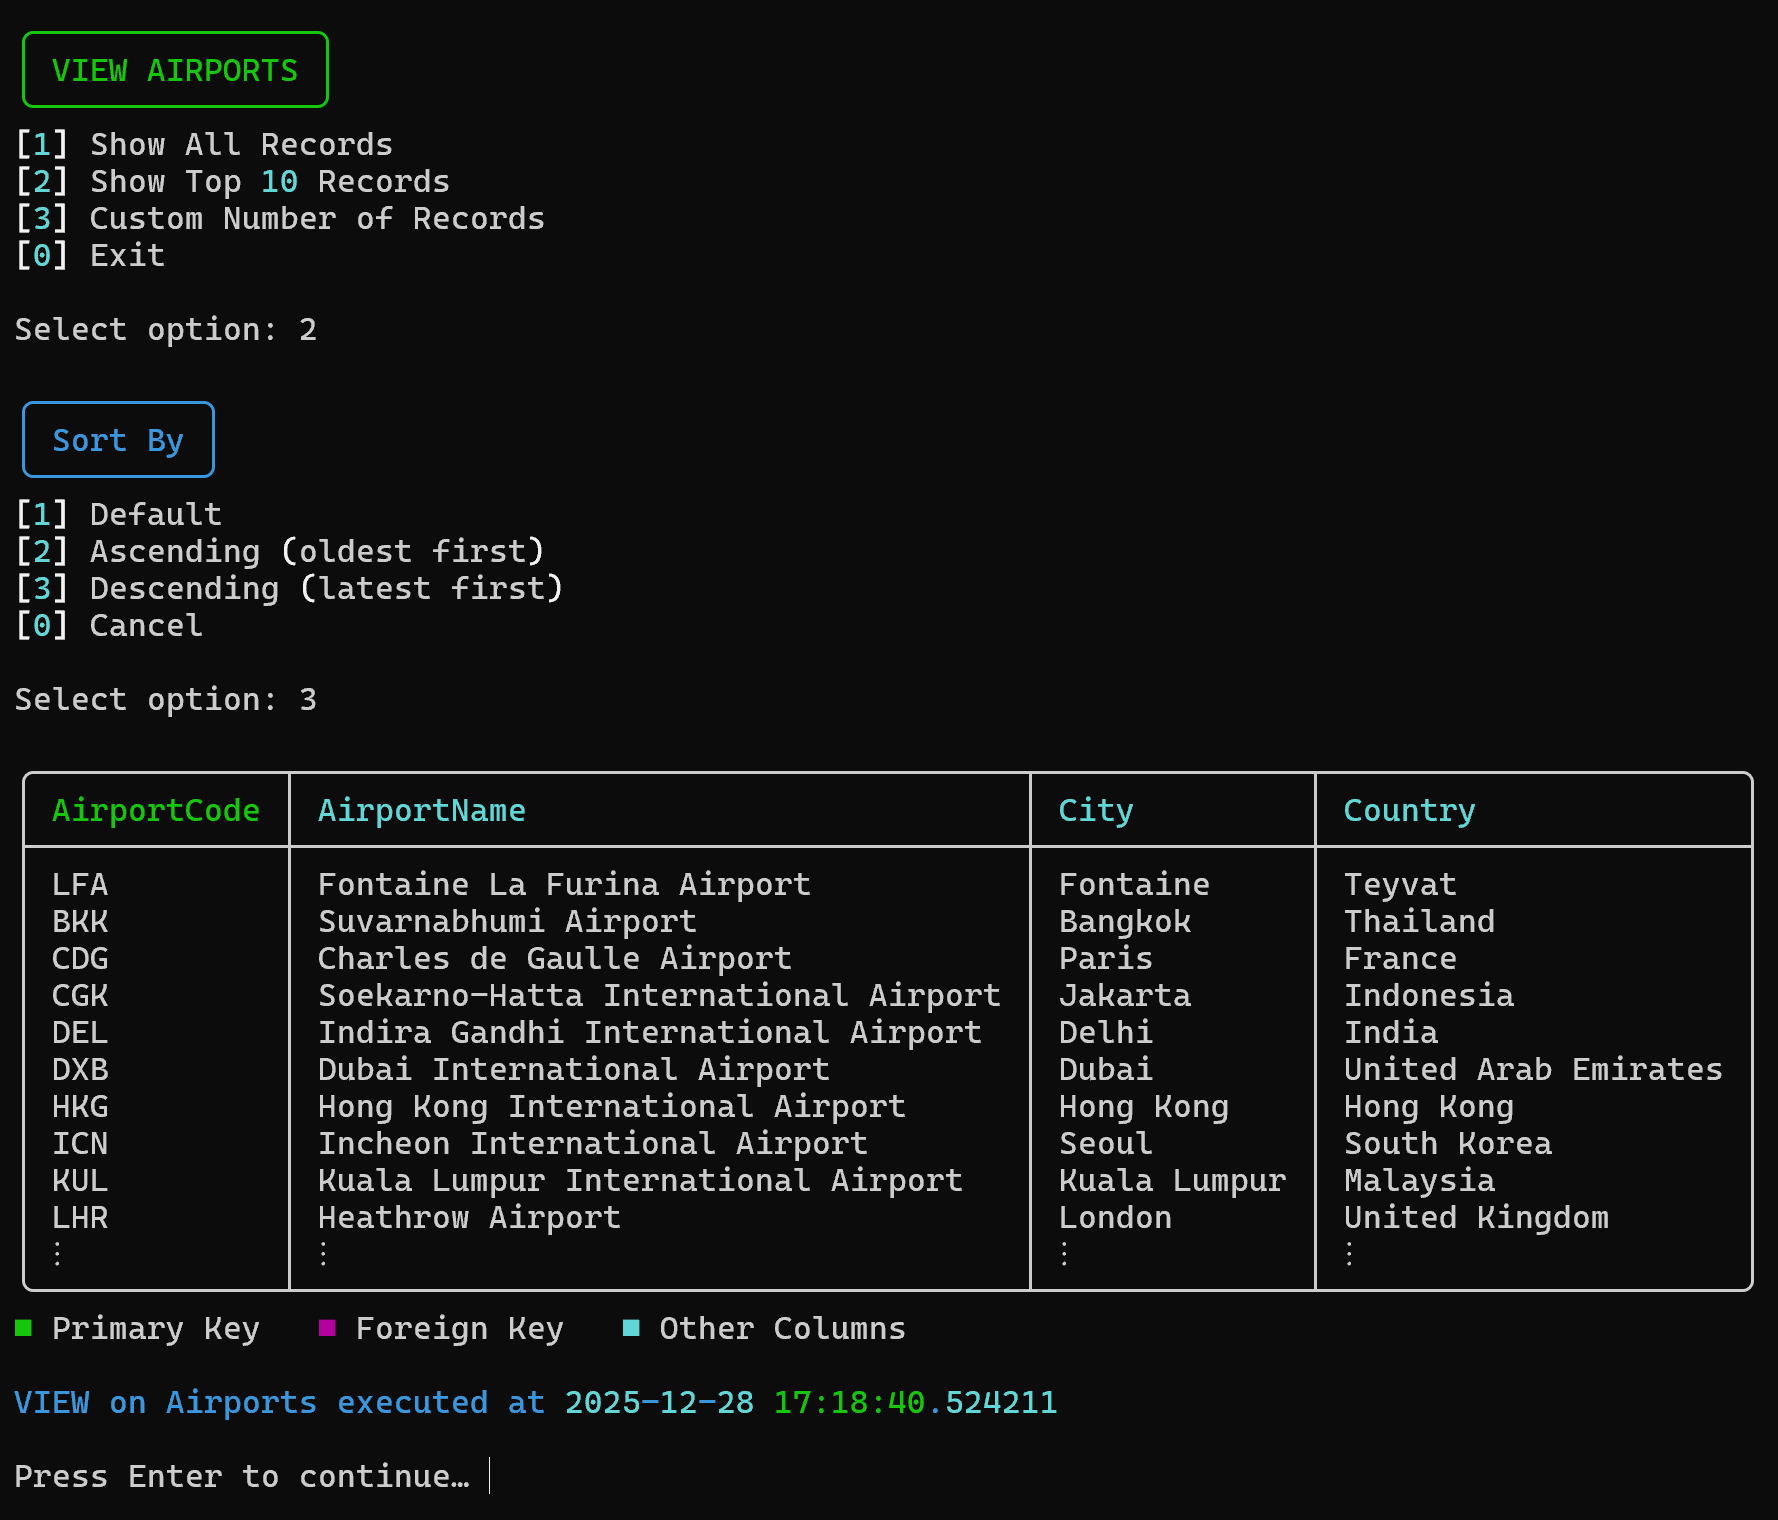
Task: Click the AirportCode column header
Action: pyautogui.click(x=156, y=810)
